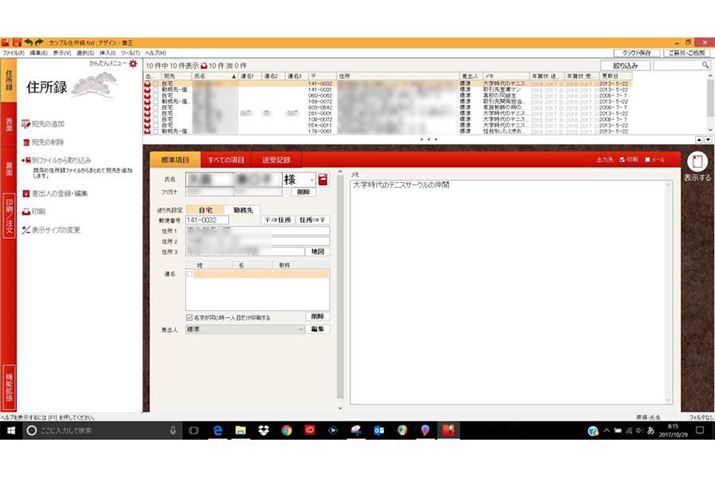Click the red icon beside the 様 honorific
The width and height of the screenshot is (715, 477).
click(324, 179)
